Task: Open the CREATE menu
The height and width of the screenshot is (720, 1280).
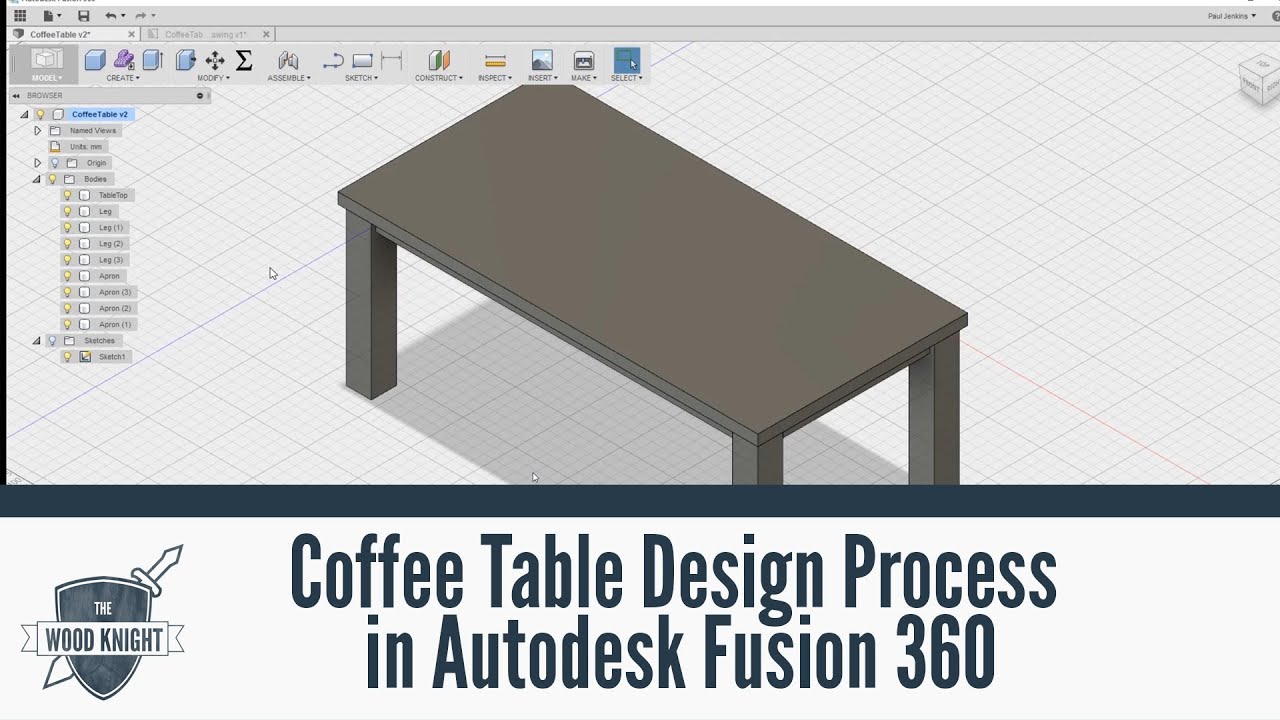Action: tap(122, 78)
